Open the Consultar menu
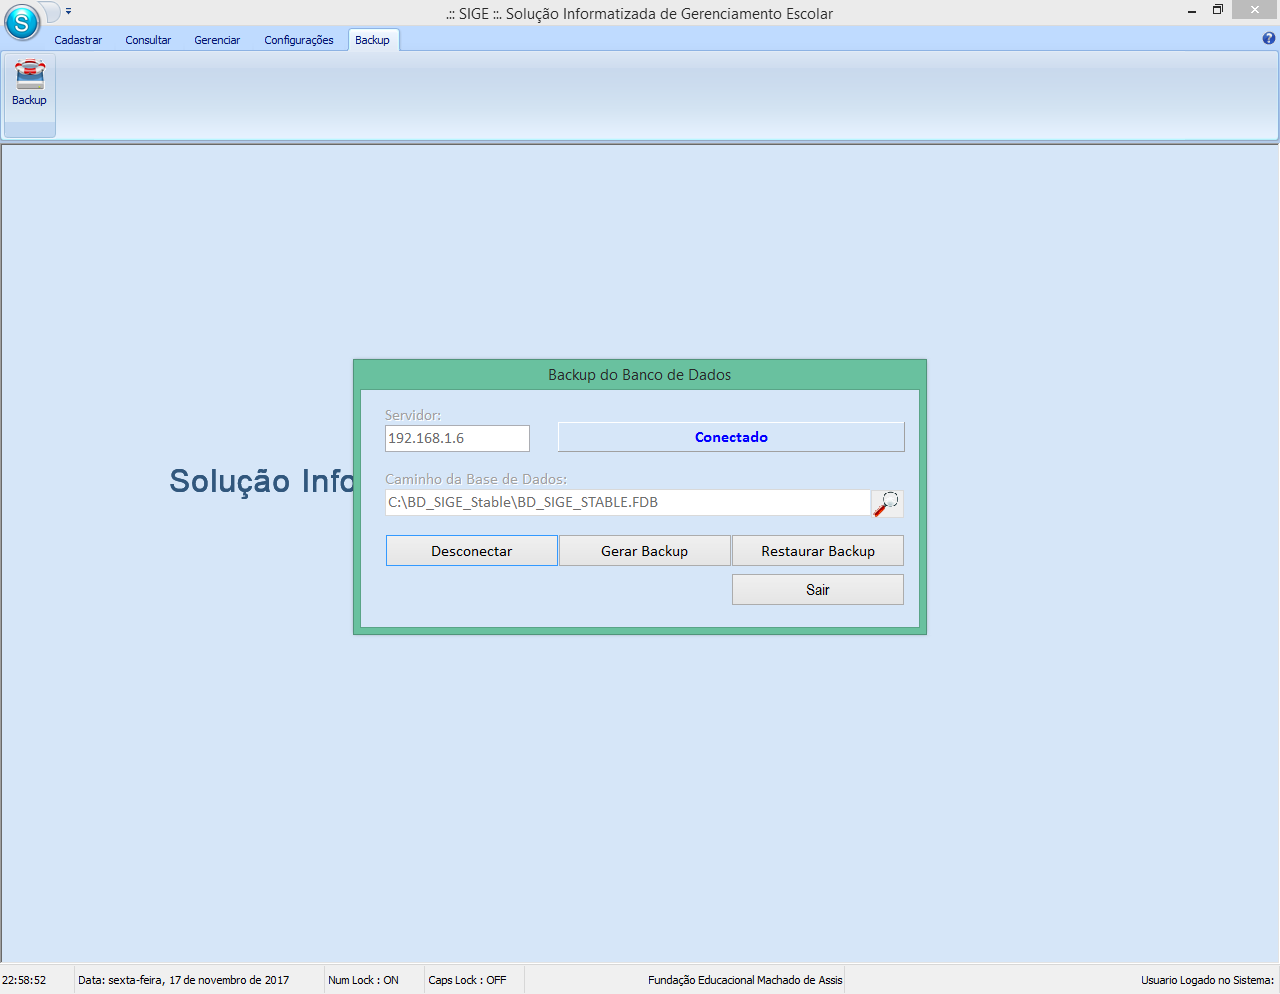 pyautogui.click(x=148, y=40)
